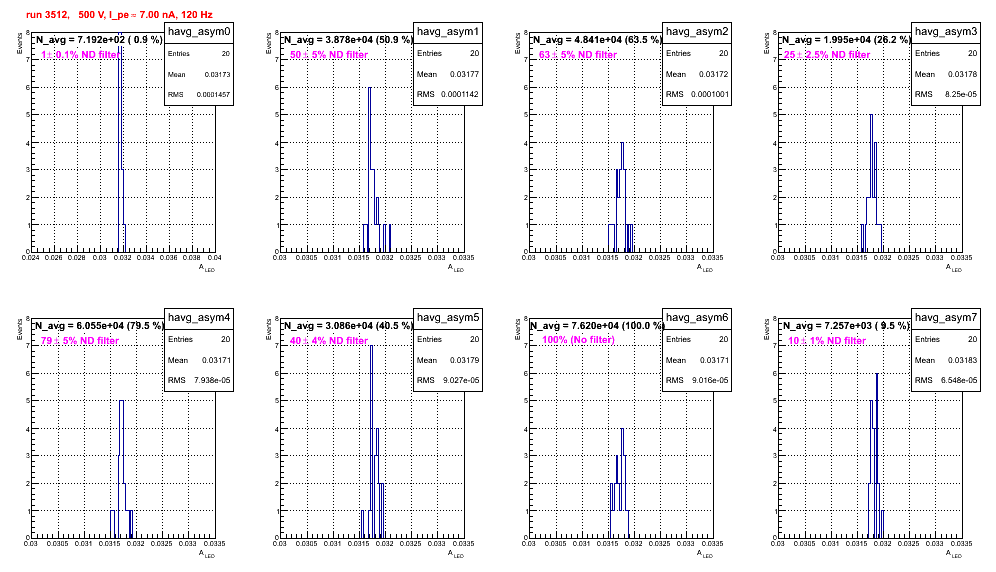Click Entries 20 row in havg_asym6 stats
The width and height of the screenshot is (996, 572).
point(697,339)
